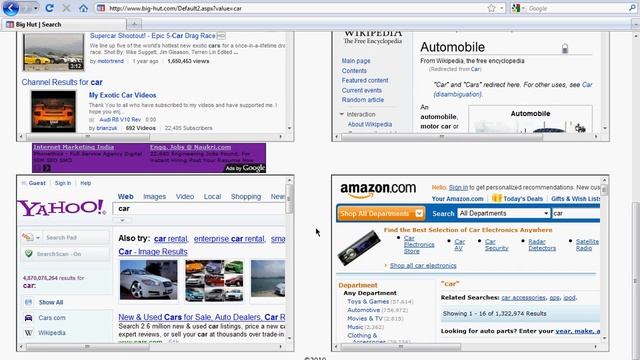Open Help link in Yahoo panel
The width and height of the screenshot is (640, 360).
pyautogui.click(x=86, y=183)
